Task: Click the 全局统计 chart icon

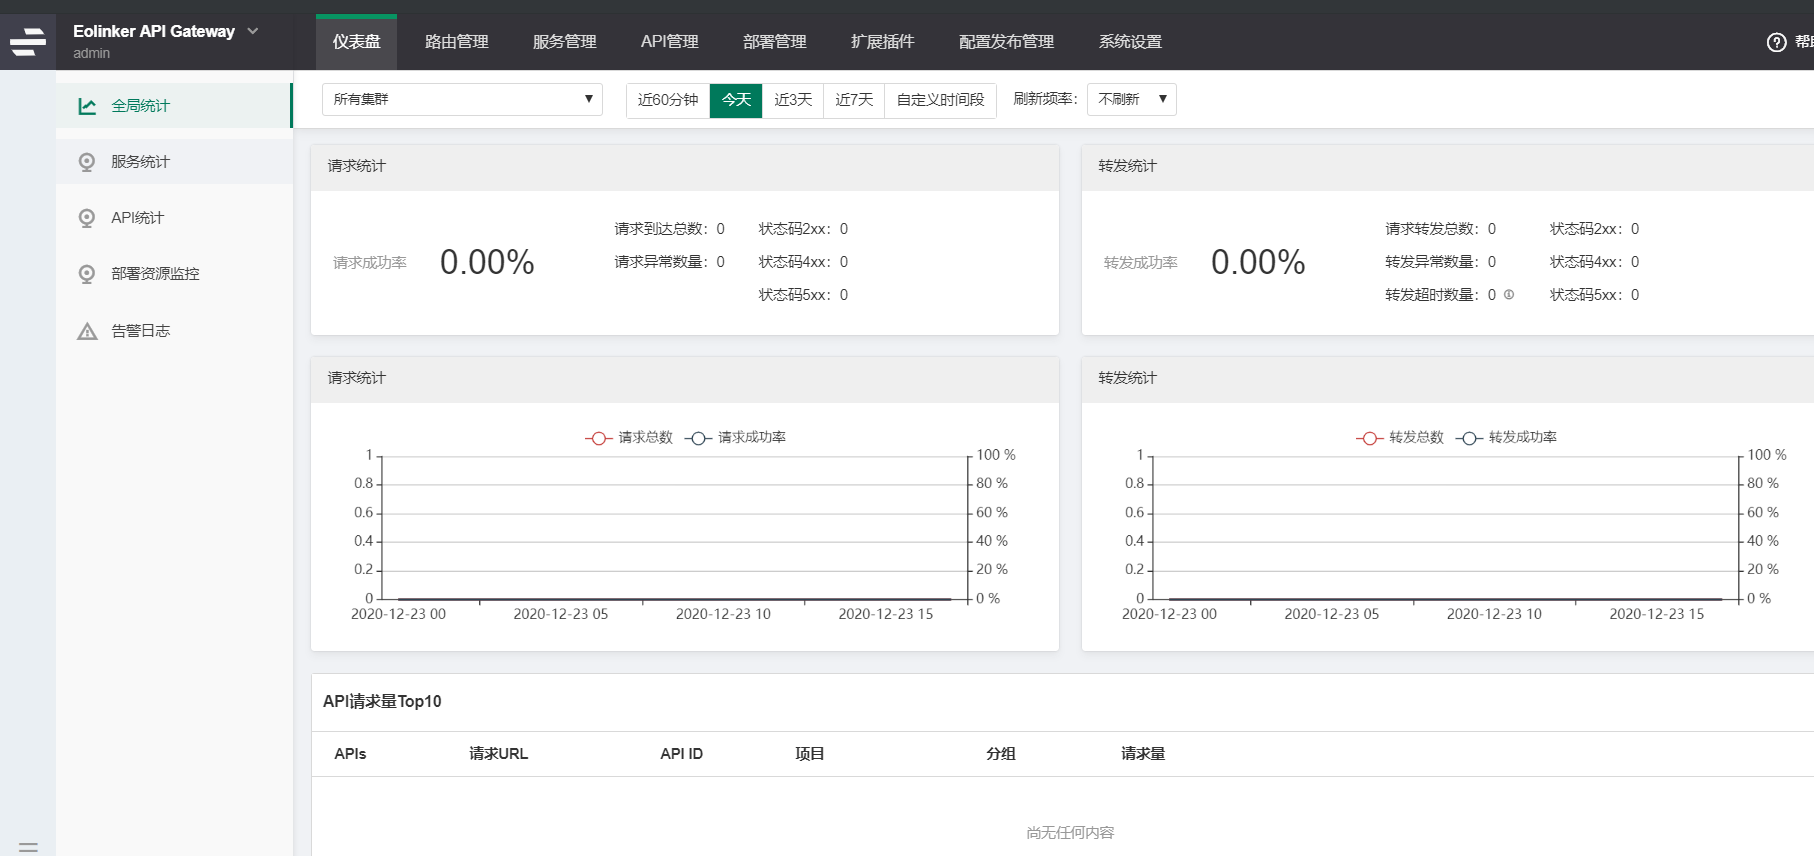Action: tap(88, 106)
